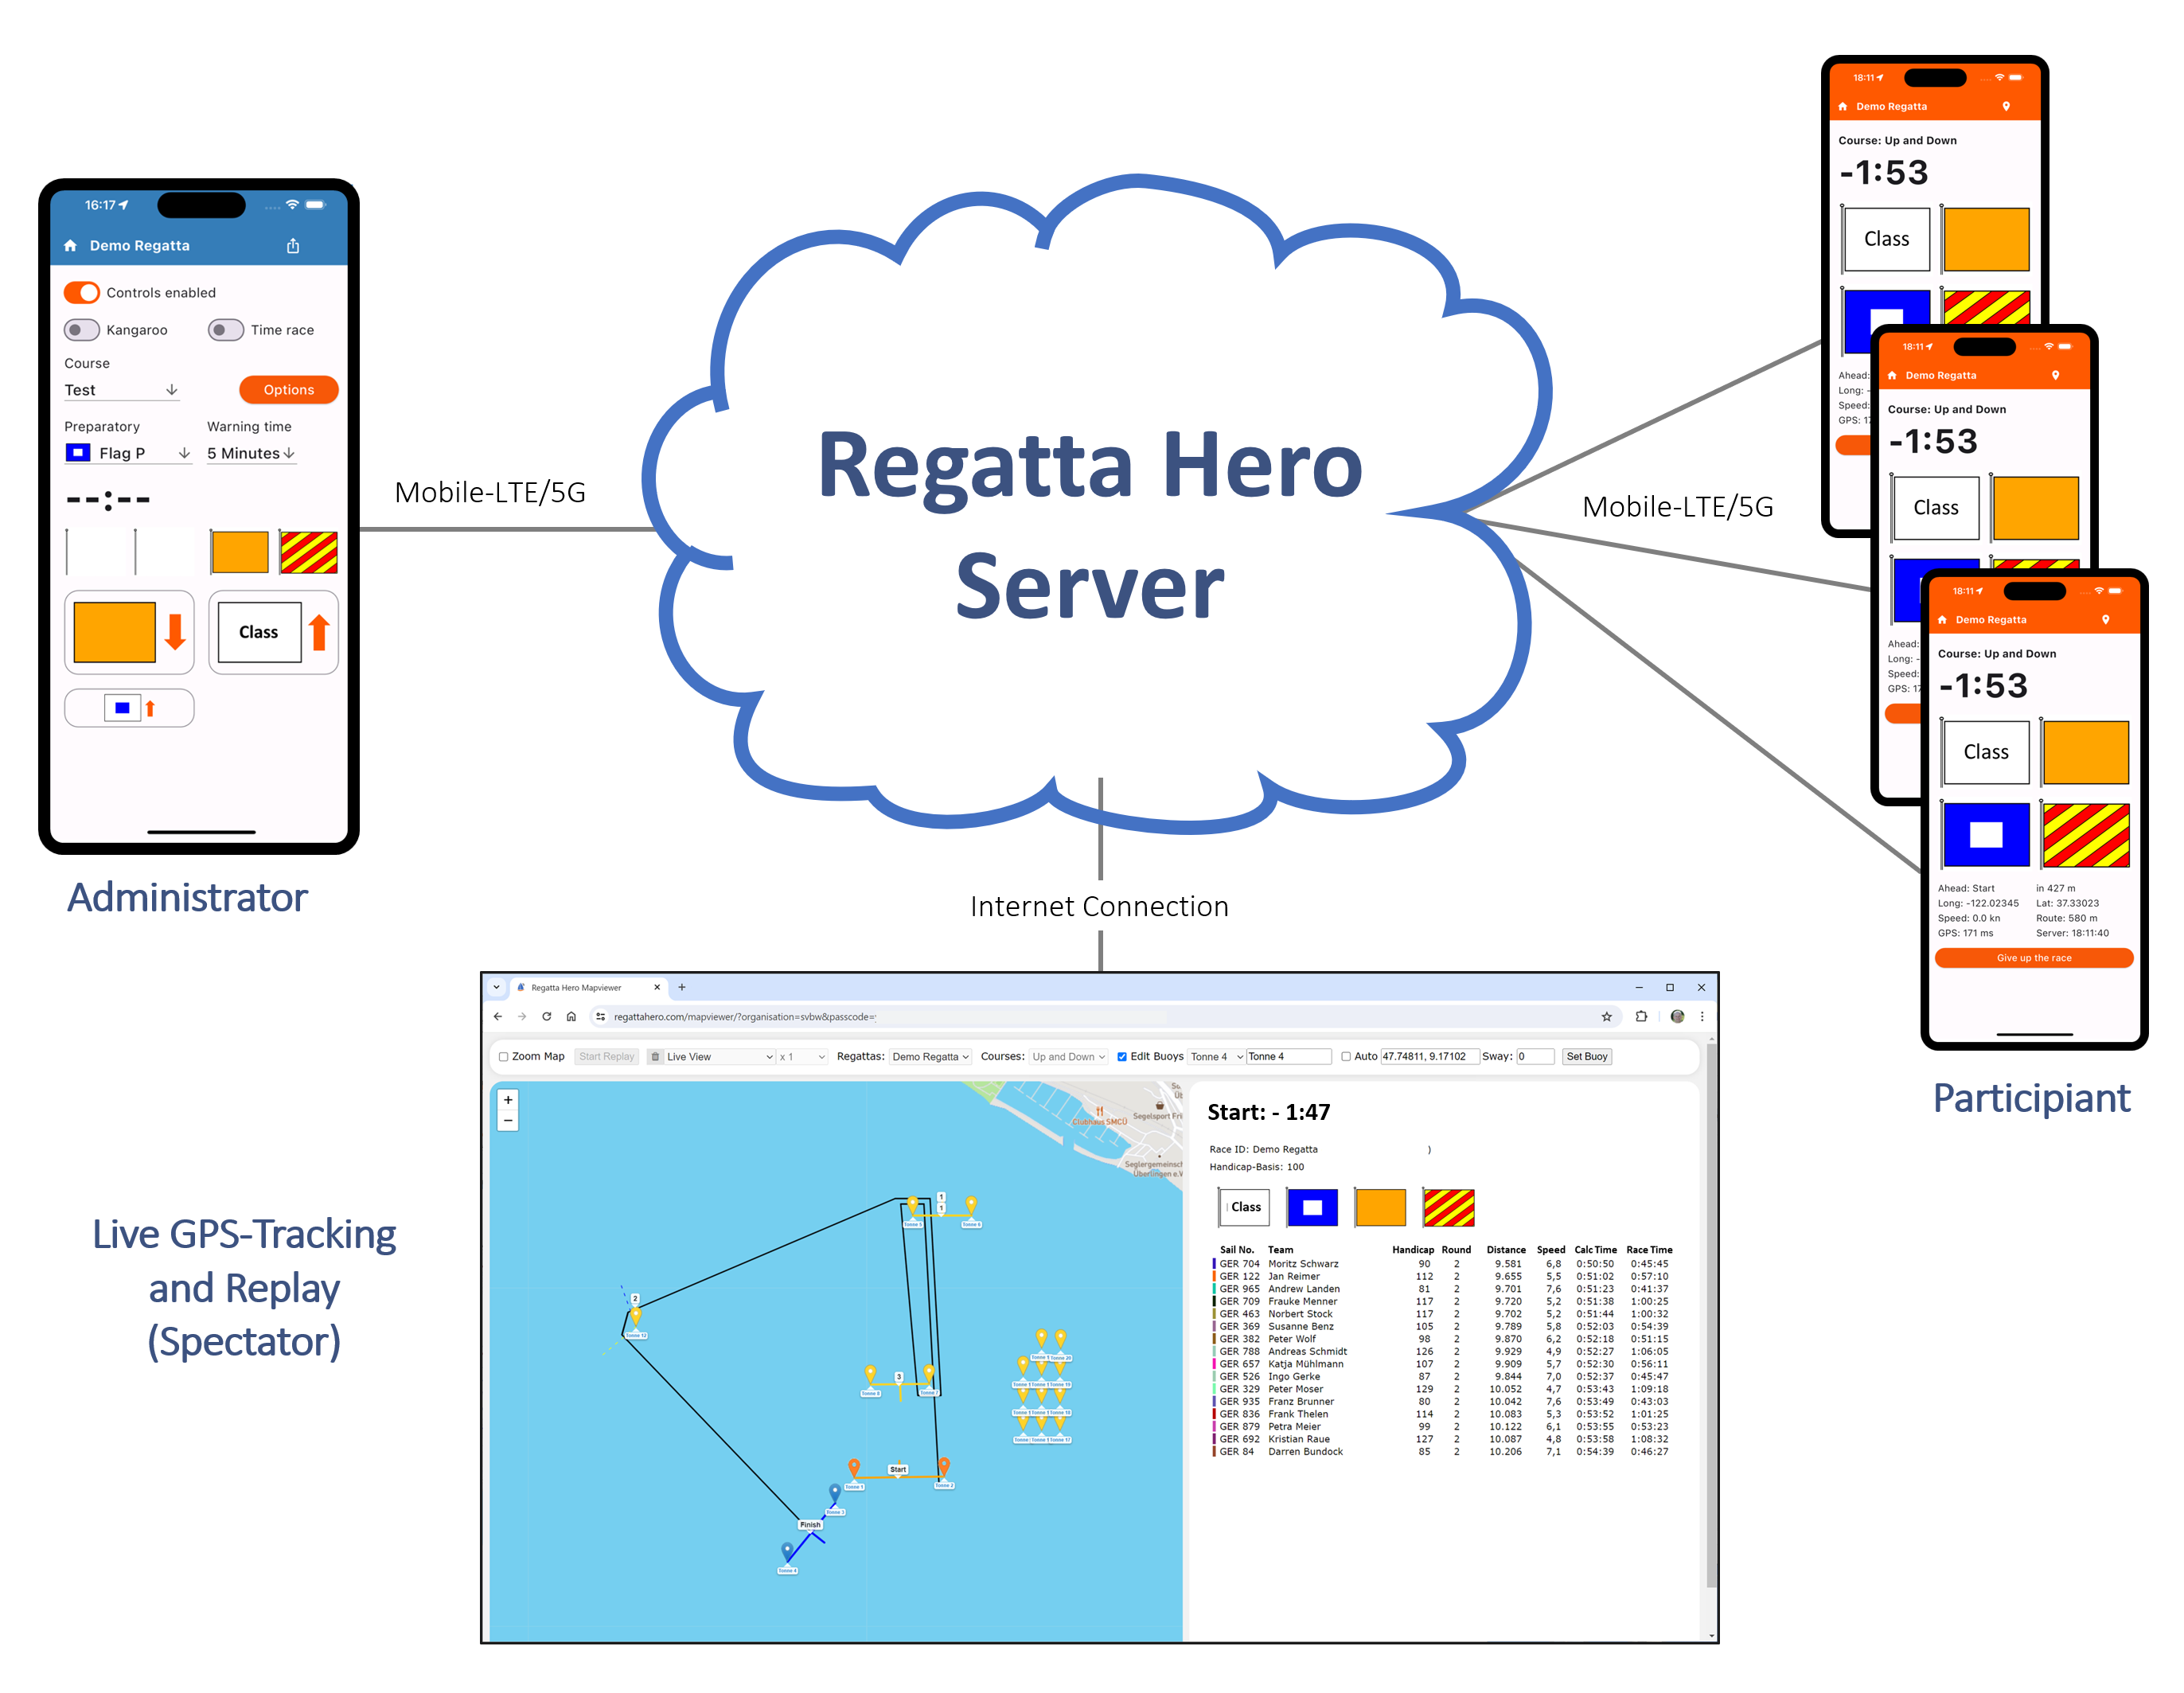Tap the small orange flag on Administrator phone flagpole
The image size is (2184, 1693).
(x=240, y=552)
